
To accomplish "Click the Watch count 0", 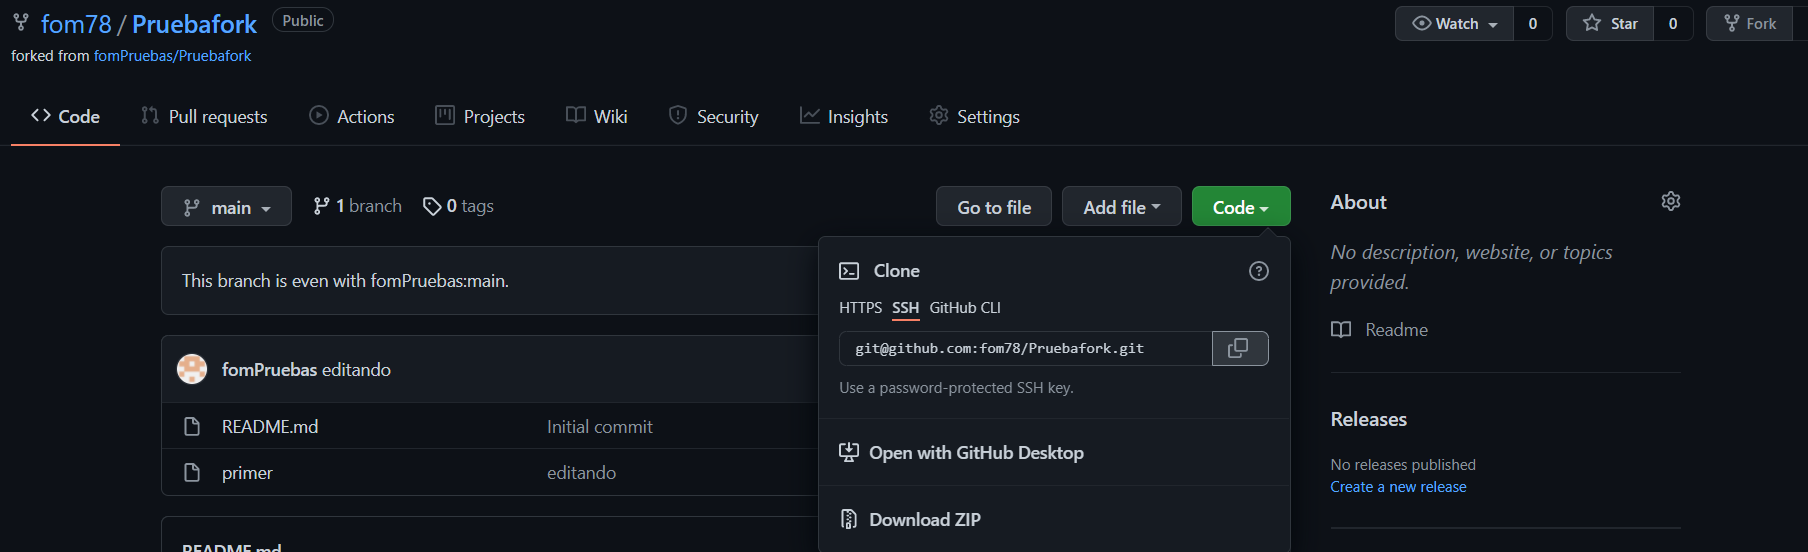I will [1532, 23].
